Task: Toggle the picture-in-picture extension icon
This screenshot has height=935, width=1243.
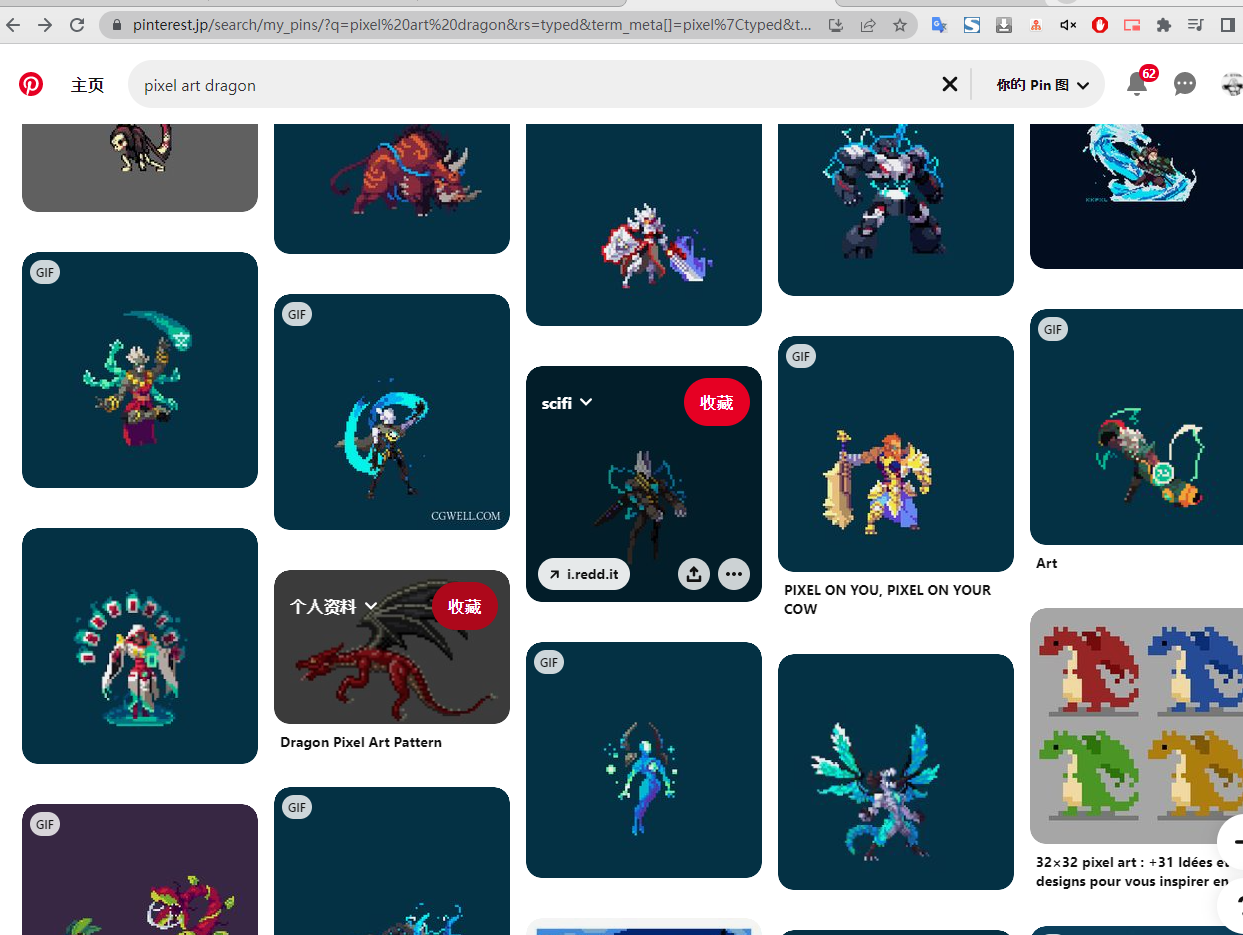Action: pos(1132,25)
